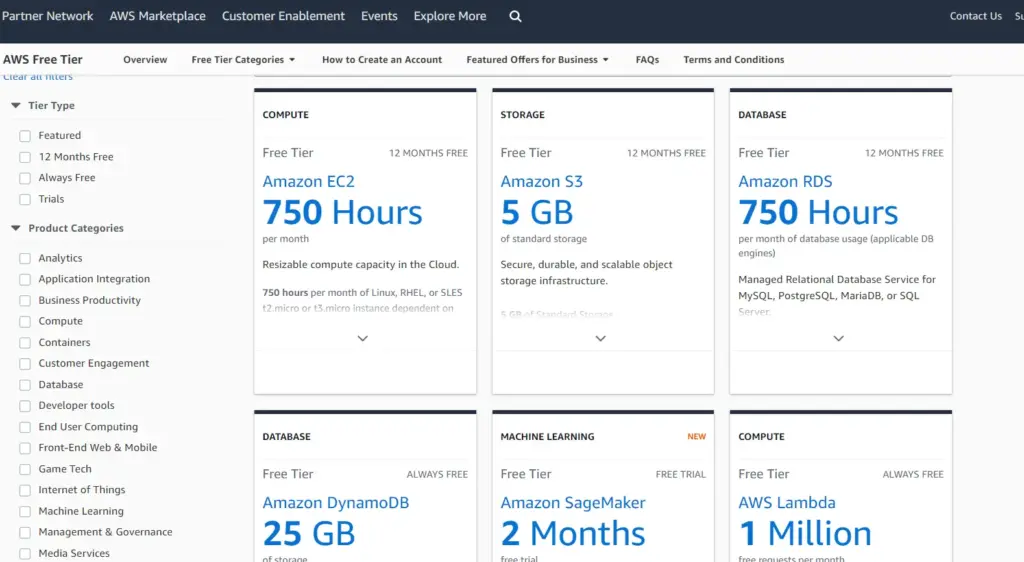The image size is (1024, 562).
Task: Collapse the Tier Type filter section
Action: pyautogui.click(x=16, y=105)
